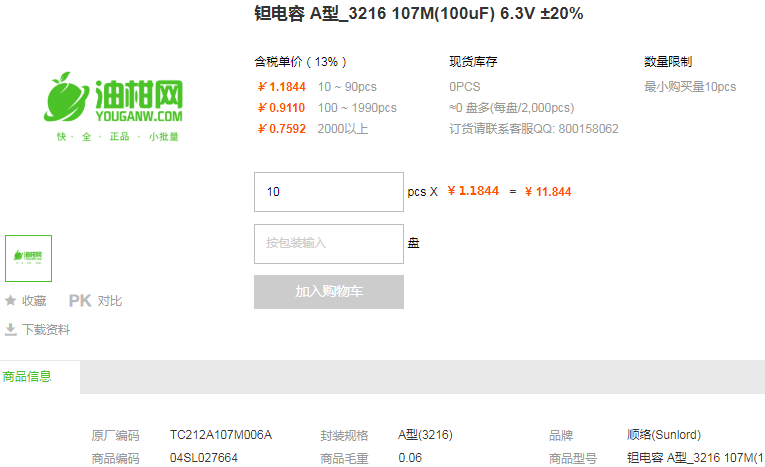Click the 下载资料 download link text
The width and height of the screenshot is (765, 467).
click(46, 329)
